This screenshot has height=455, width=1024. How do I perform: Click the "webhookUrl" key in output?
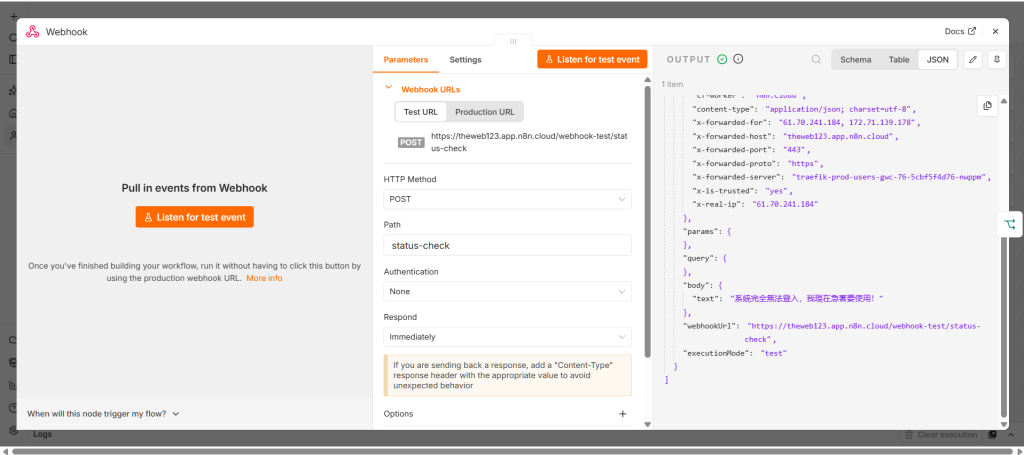point(711,326)
